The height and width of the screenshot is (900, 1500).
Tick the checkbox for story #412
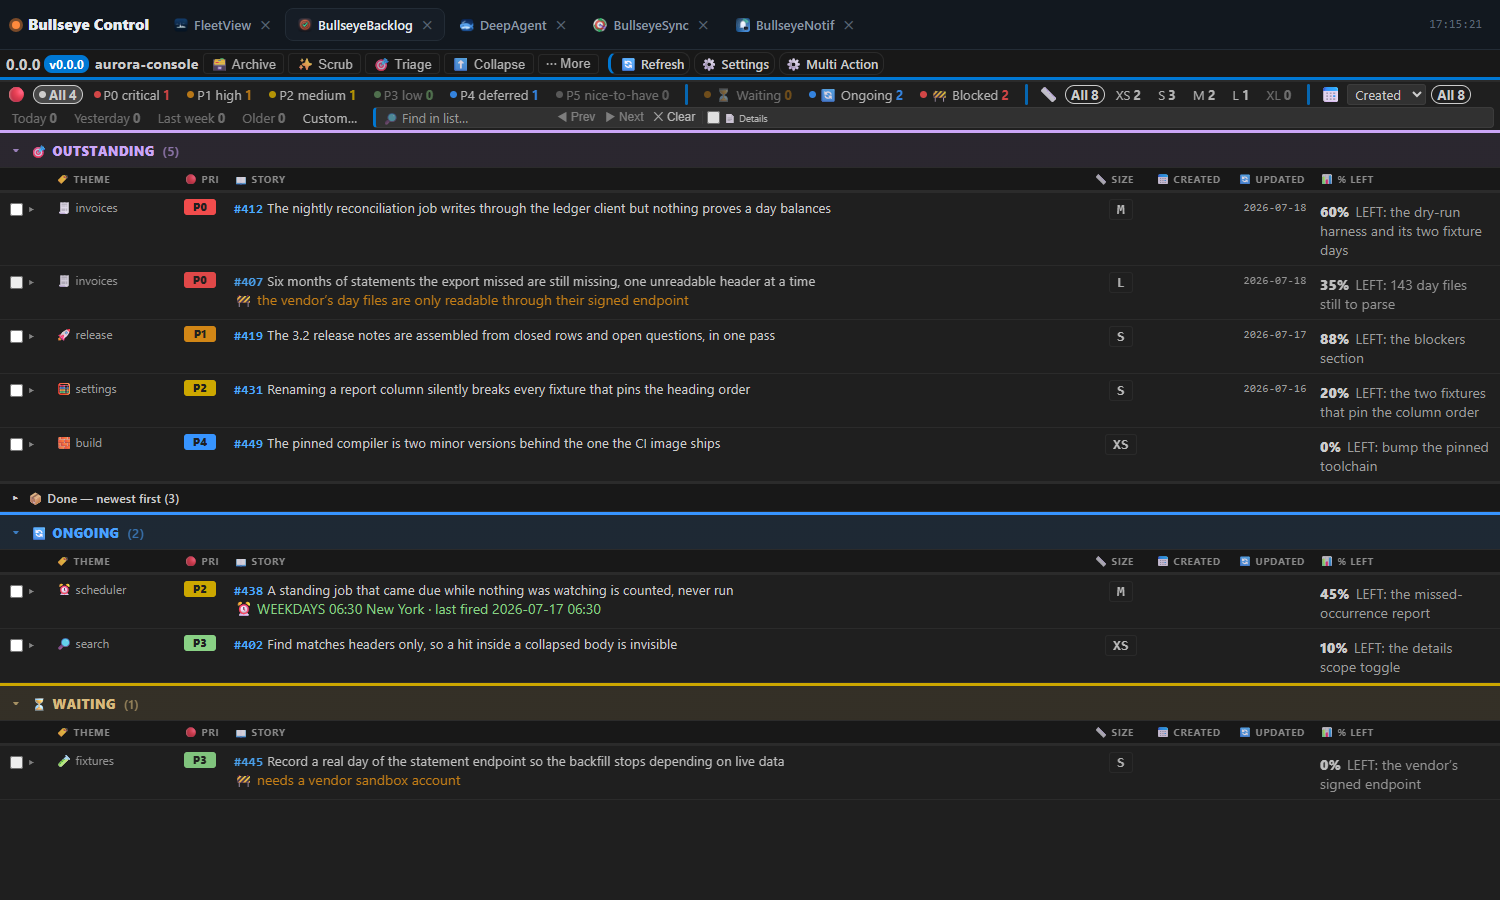16,210
